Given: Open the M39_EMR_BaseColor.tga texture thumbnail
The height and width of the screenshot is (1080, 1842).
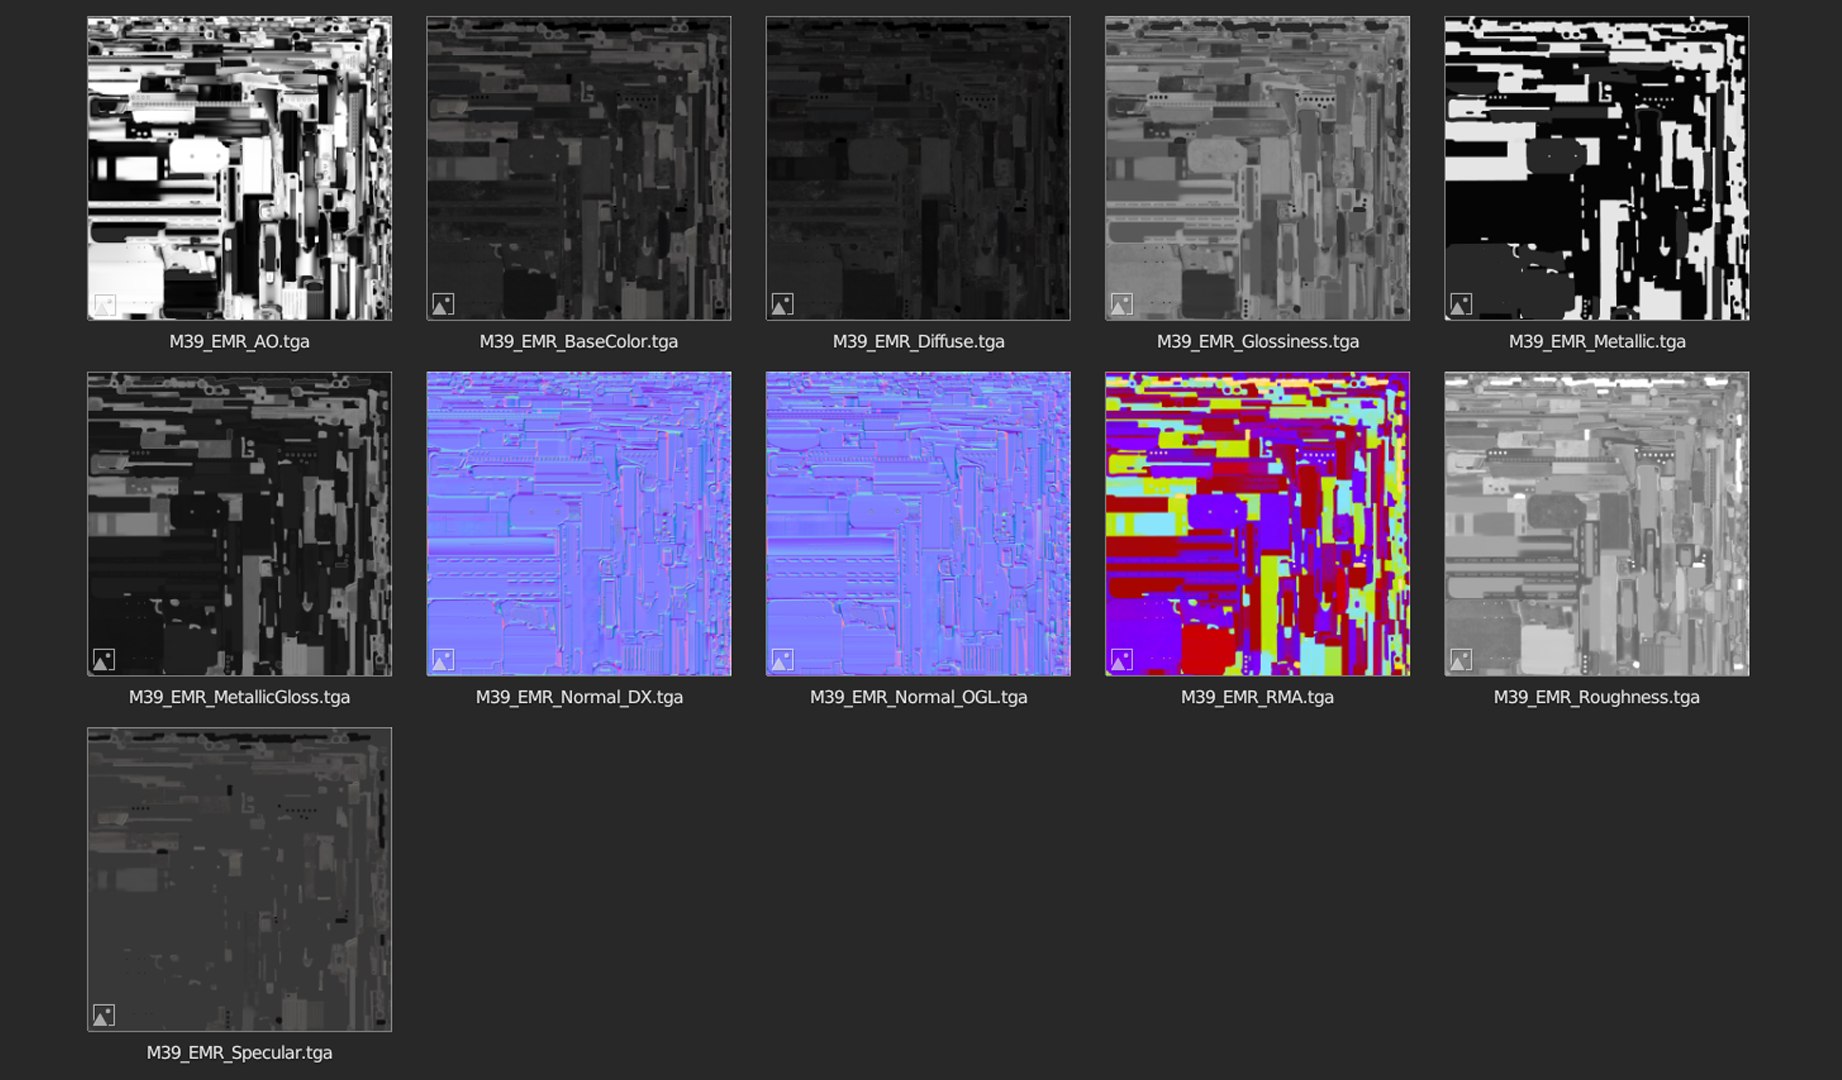Looking at the screenshot, I should (578, 168).
